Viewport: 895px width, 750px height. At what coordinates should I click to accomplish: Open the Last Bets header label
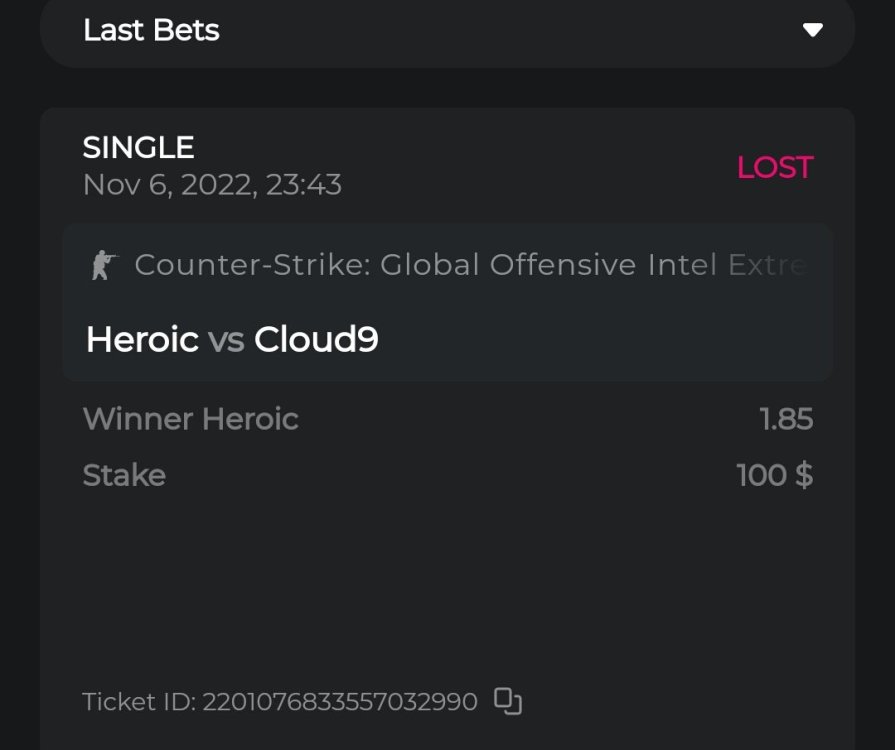point(151,30)
